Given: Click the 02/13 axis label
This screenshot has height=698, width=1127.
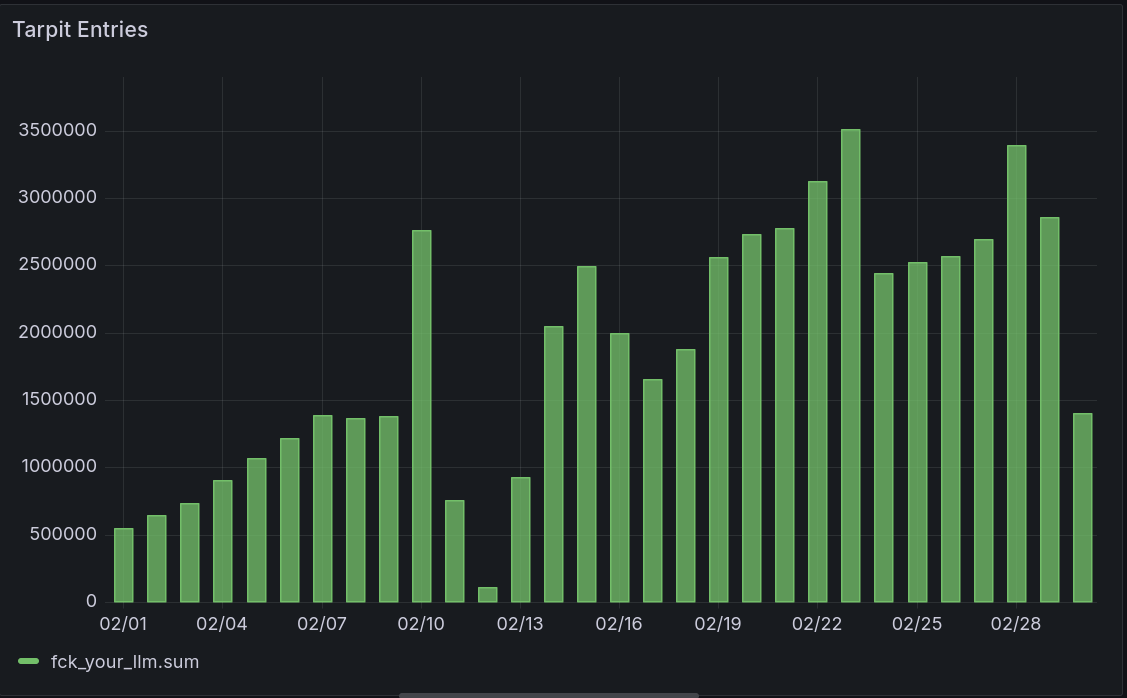Looking at the screenshot, I should point(520,623).
